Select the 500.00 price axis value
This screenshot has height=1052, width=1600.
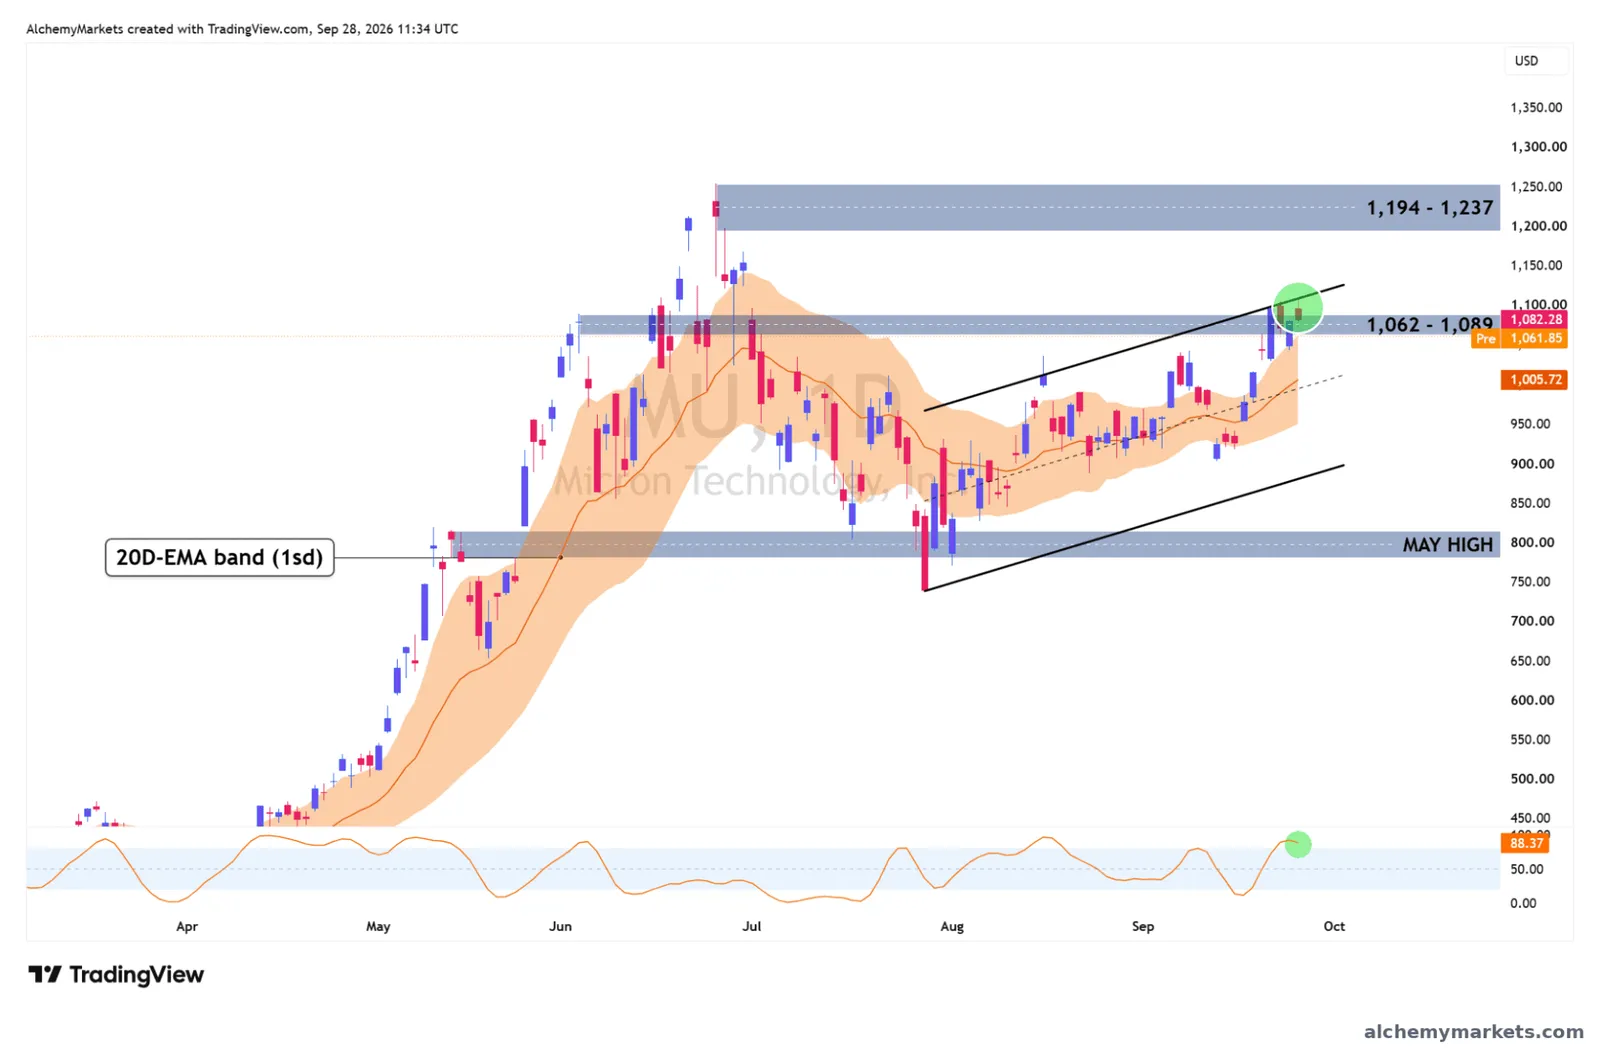pyautogui.click(x=1533, y=779)
